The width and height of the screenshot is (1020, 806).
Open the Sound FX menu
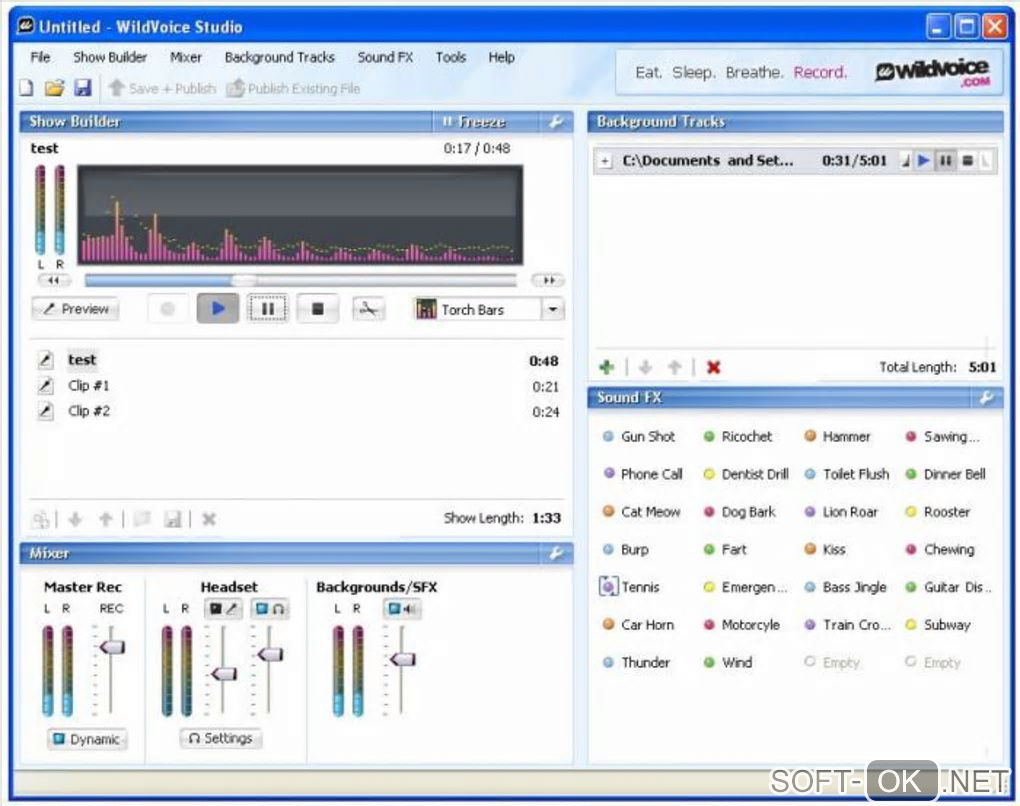coord(385,57)
